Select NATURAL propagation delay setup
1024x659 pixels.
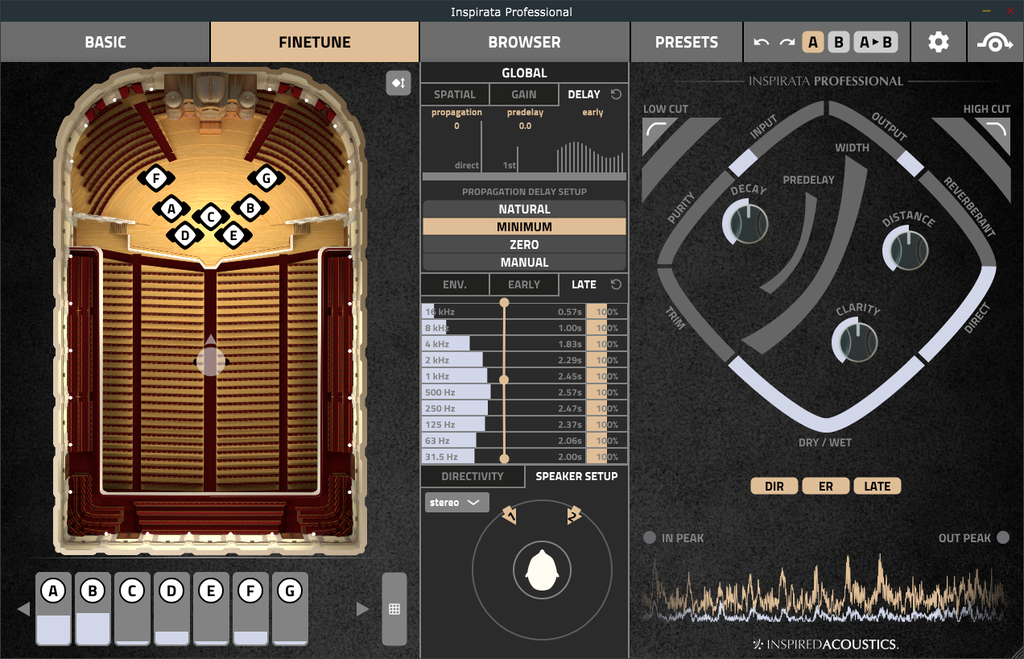524,209
